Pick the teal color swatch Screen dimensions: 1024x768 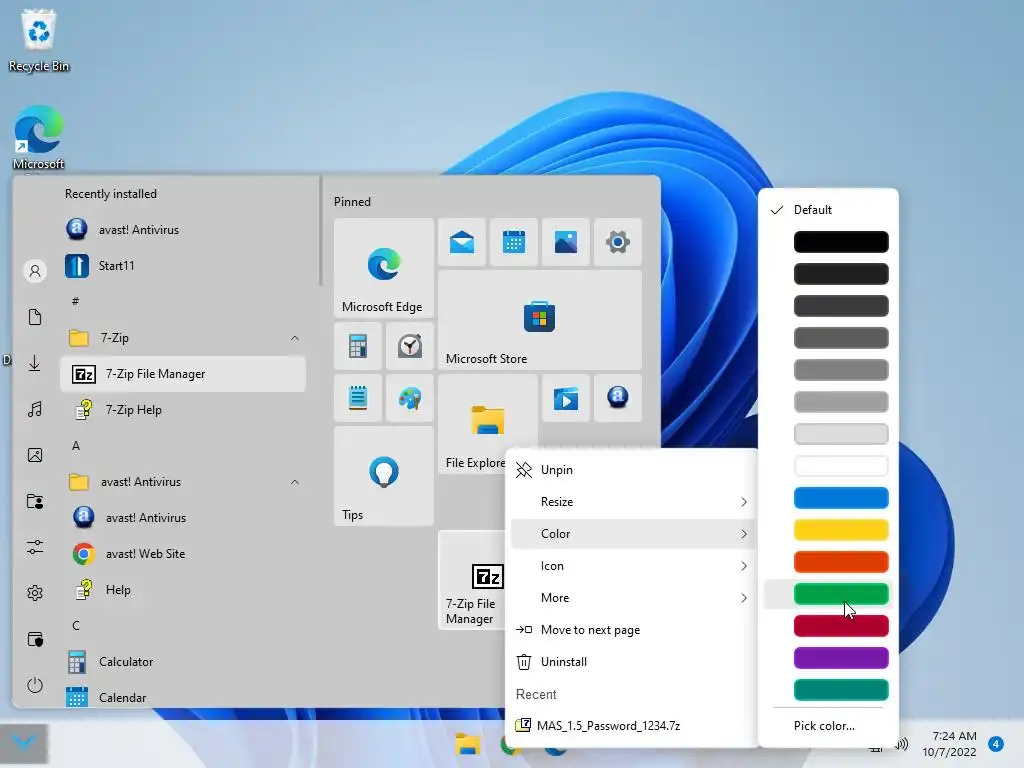pos(841,690)
